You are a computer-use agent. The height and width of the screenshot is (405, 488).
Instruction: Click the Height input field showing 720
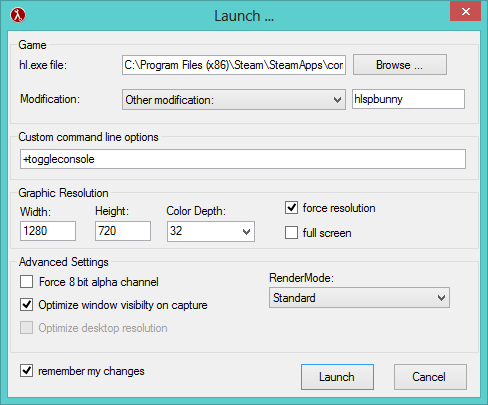coord(123,231)
